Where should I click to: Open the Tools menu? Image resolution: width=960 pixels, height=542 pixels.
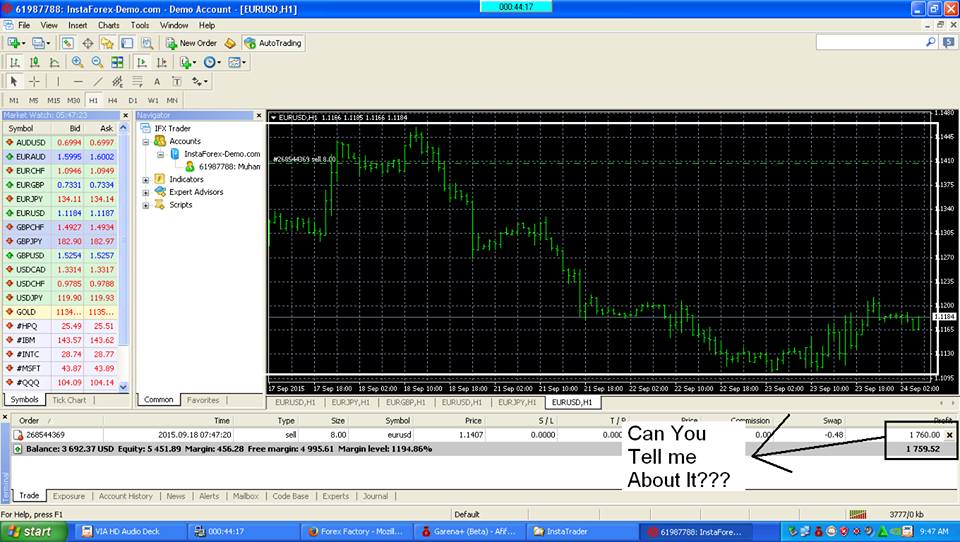pos(140,25)
